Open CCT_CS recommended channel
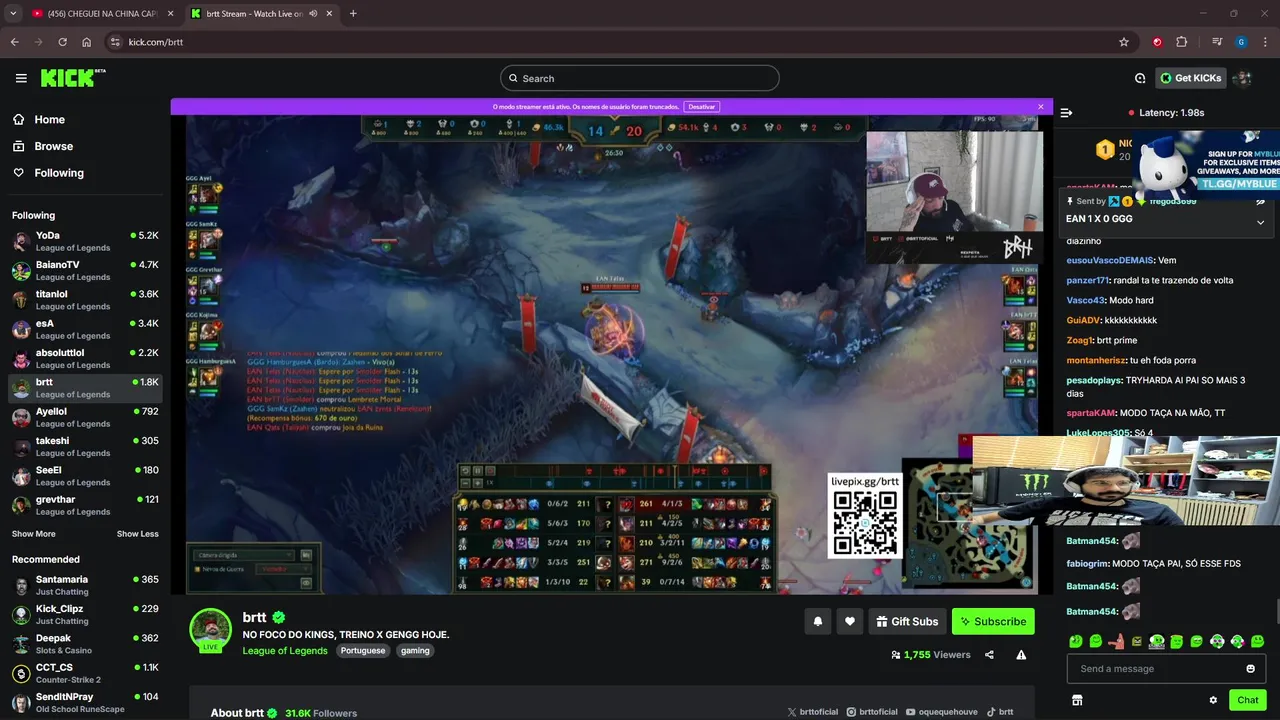Image resolution: width=1280 pixels, height=720 pixels. [85, 673]
